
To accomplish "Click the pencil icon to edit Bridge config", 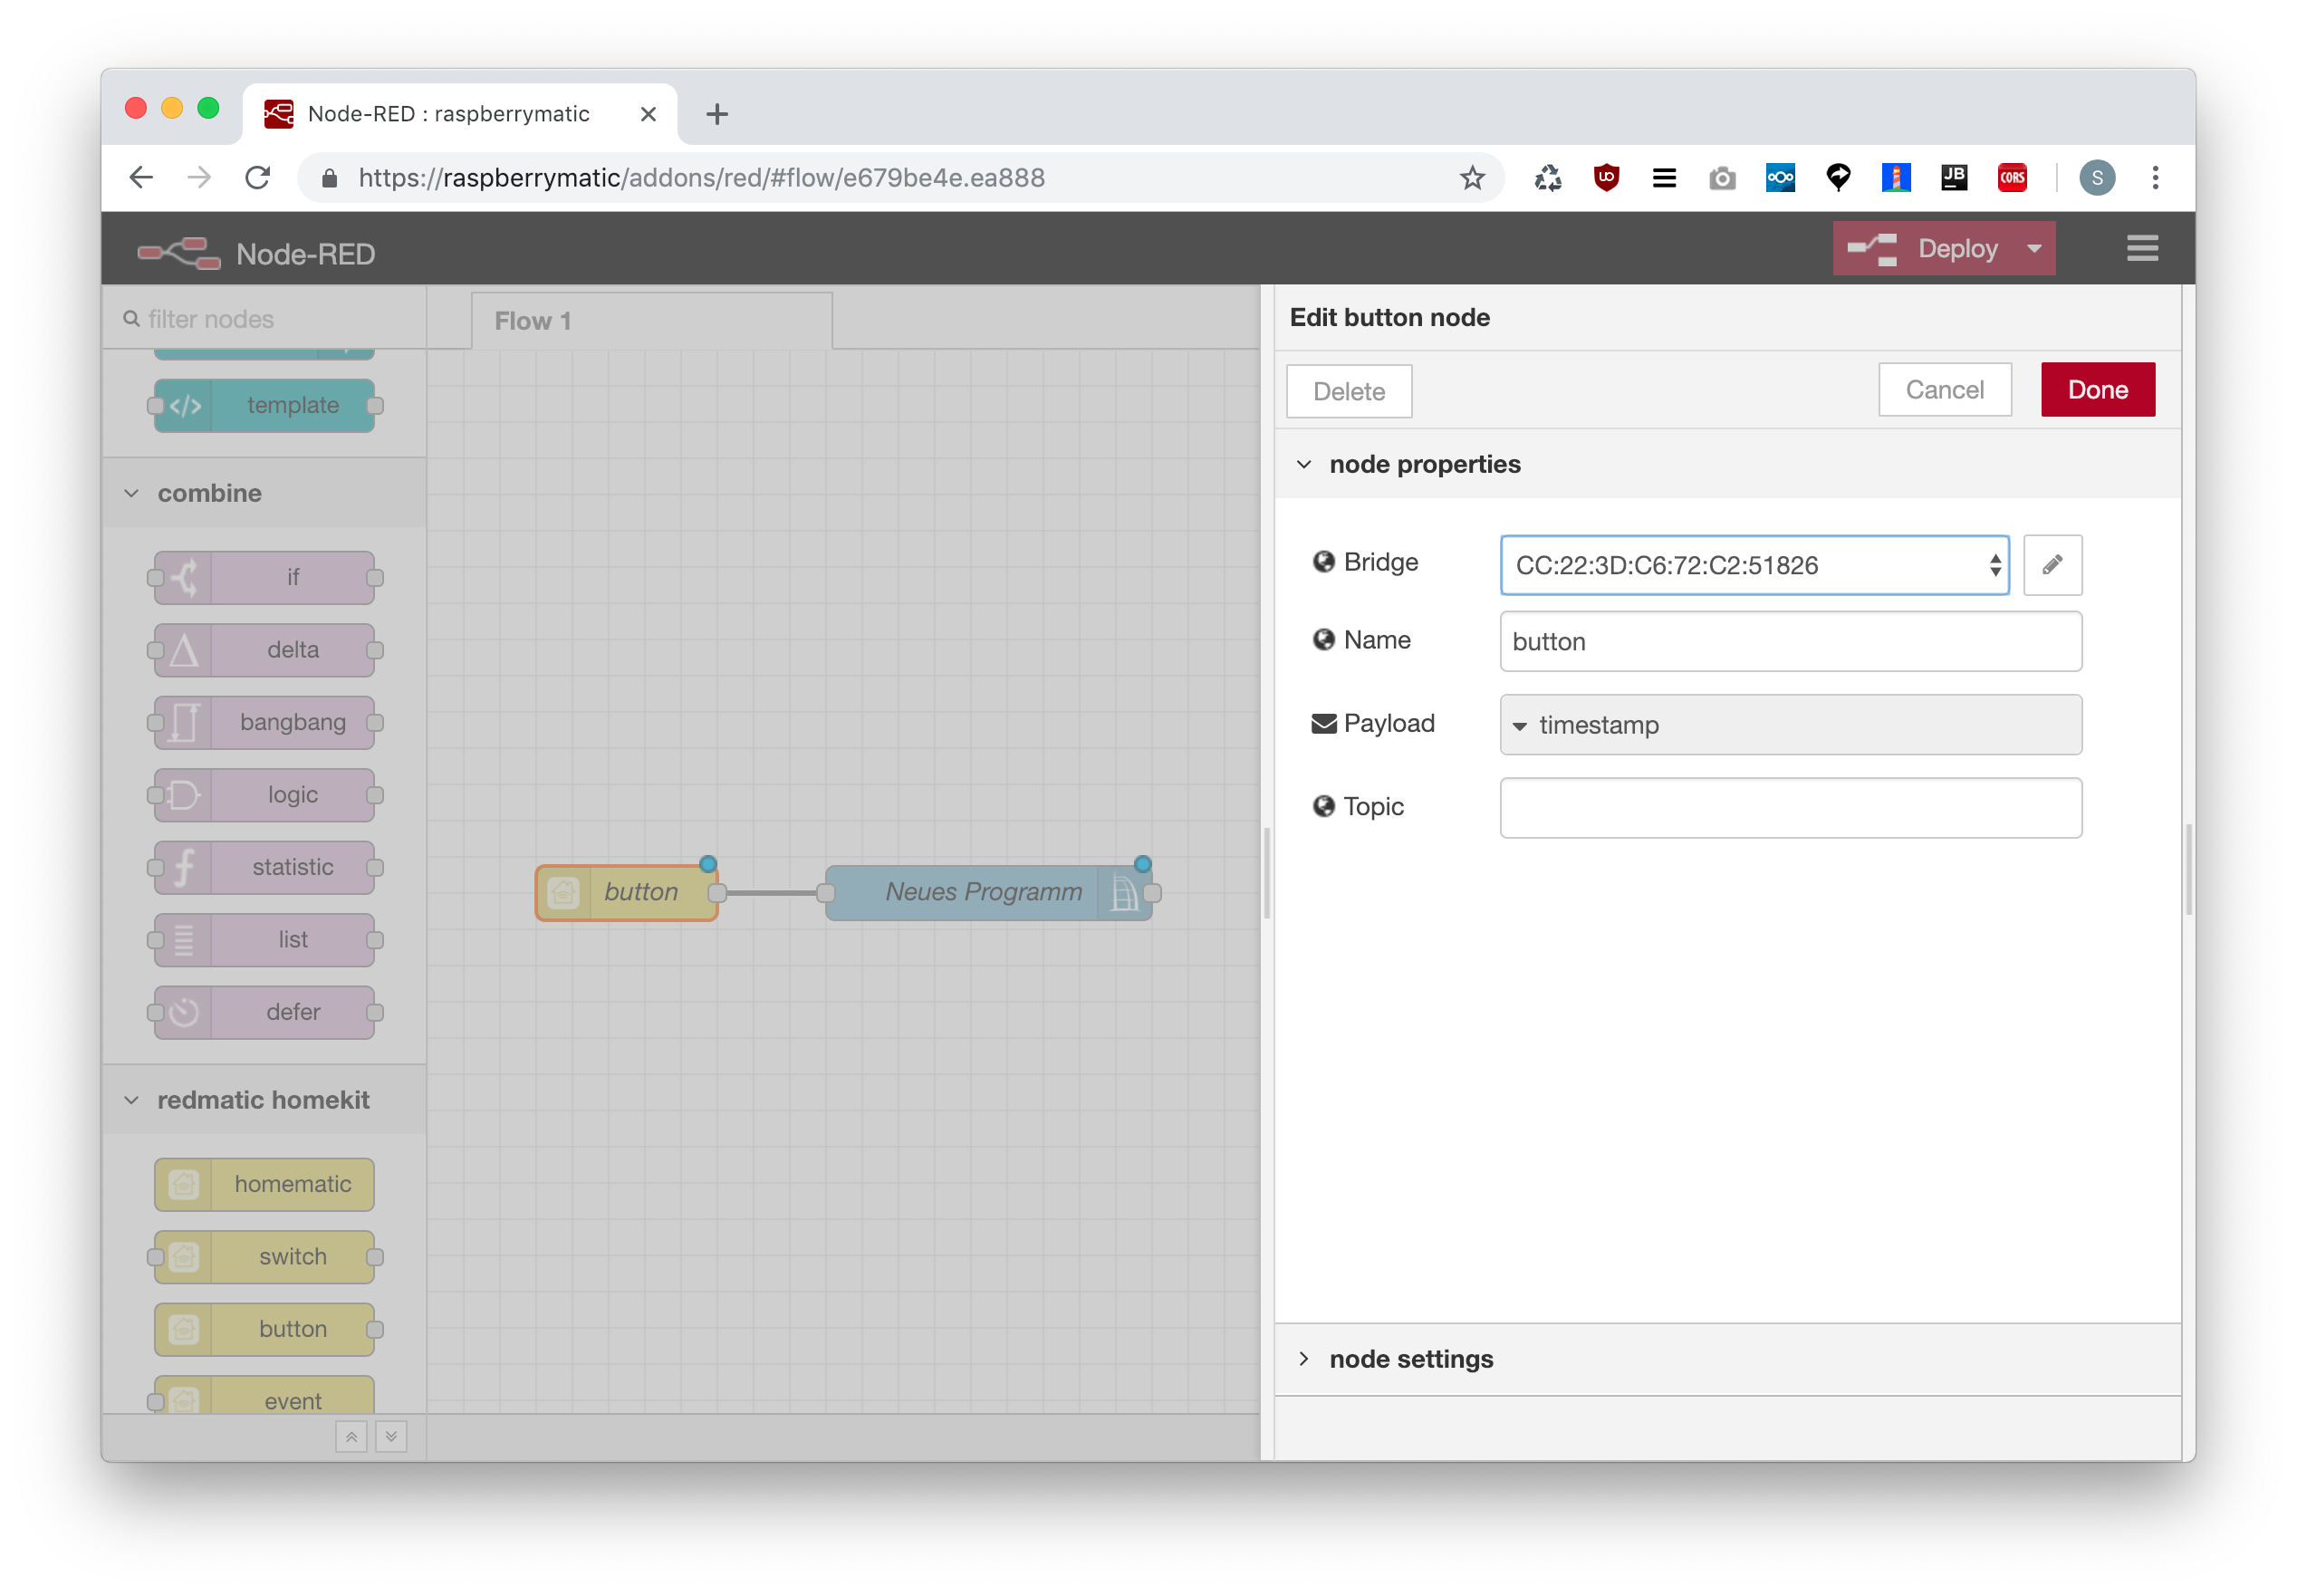I will click(2051, 565).
